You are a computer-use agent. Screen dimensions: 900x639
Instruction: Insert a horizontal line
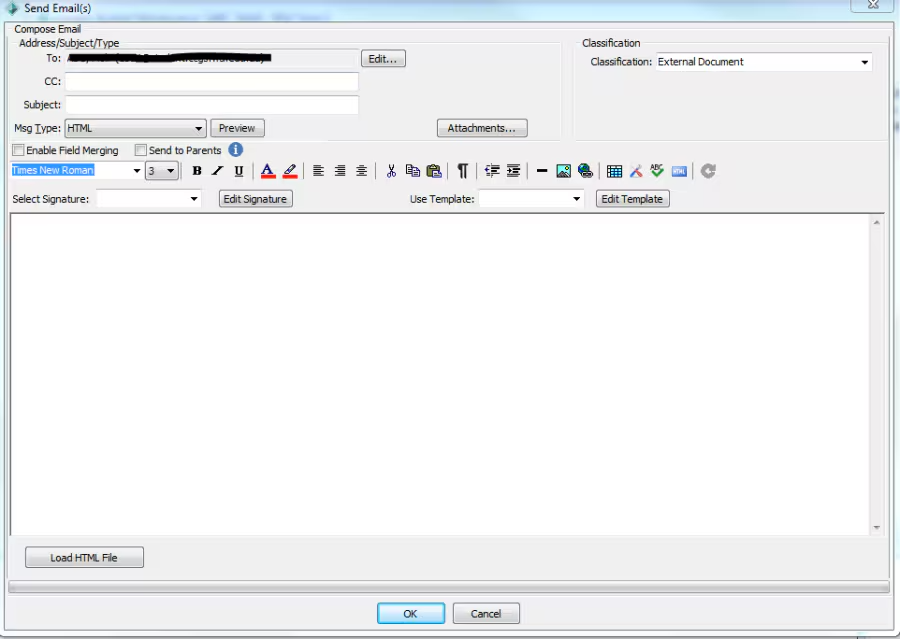(542, 171)
